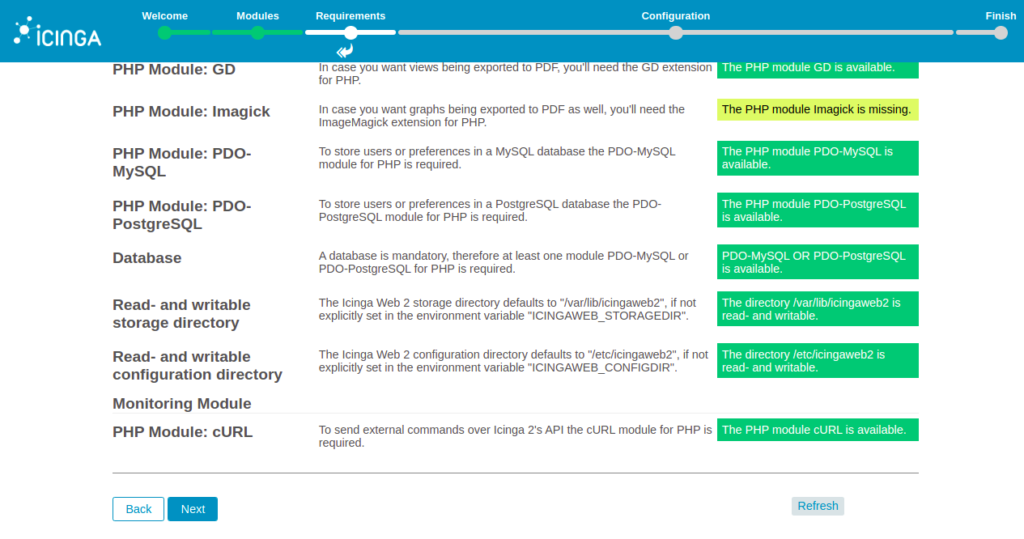The height and width of the screenshot is (539, 1024).
Task: Click 'PDO-MySQL OR PDO-PostgreSQL is available' status
Action: (818, 262)
